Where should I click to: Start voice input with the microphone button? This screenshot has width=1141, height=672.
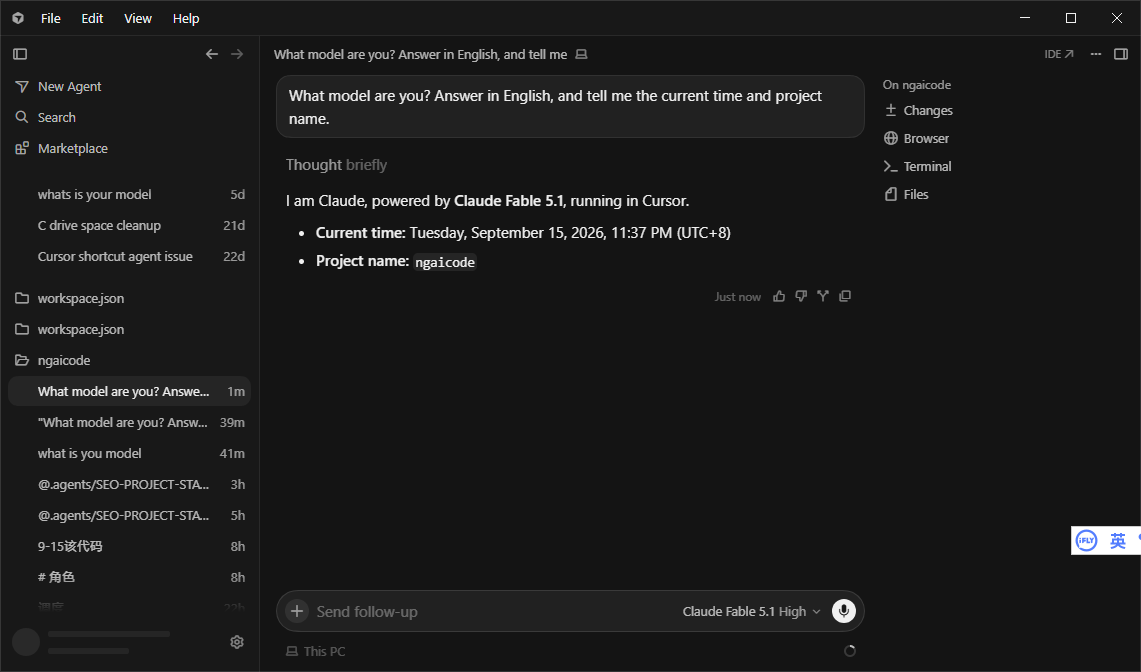(x=844, y=611)
